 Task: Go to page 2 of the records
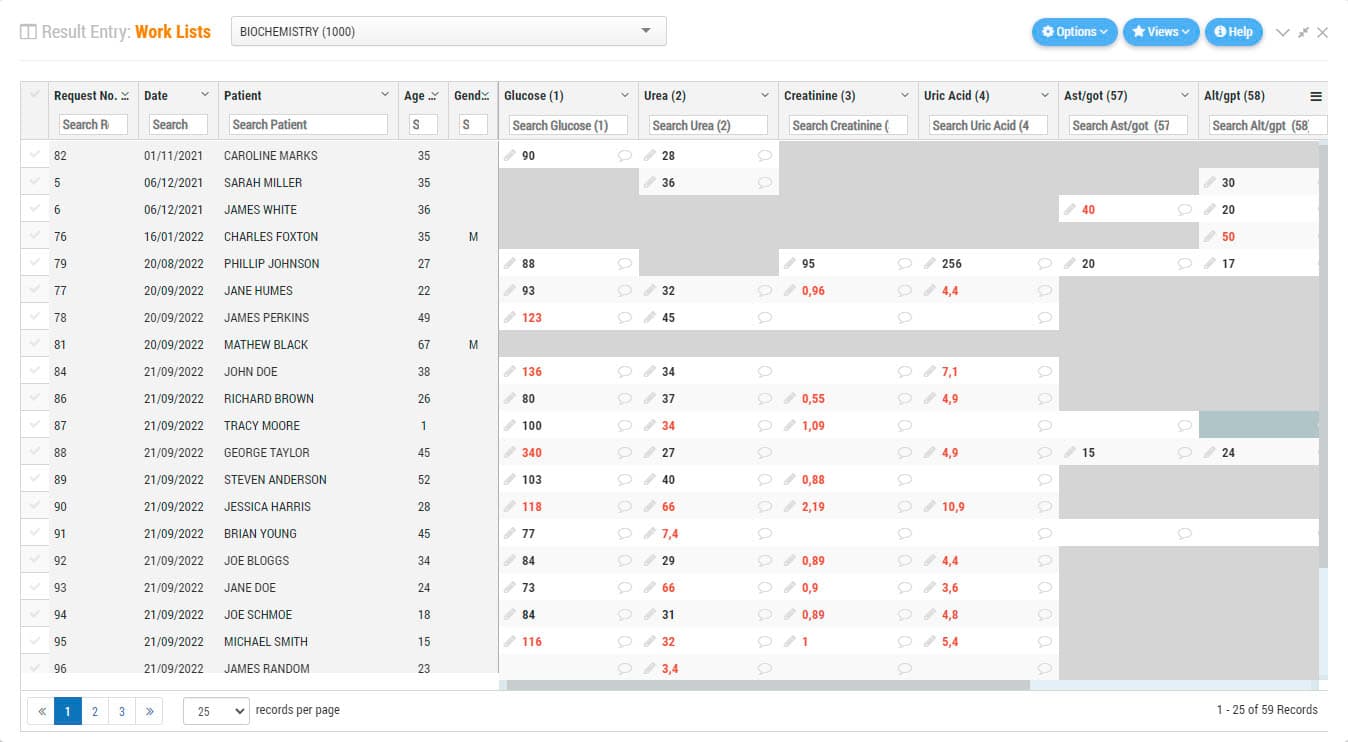coord(95,711)
